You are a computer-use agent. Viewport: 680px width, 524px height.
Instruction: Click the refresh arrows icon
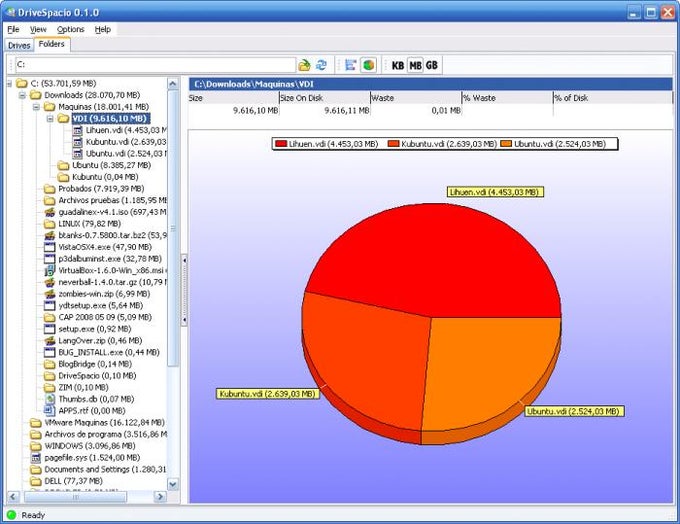click(321, 65)
